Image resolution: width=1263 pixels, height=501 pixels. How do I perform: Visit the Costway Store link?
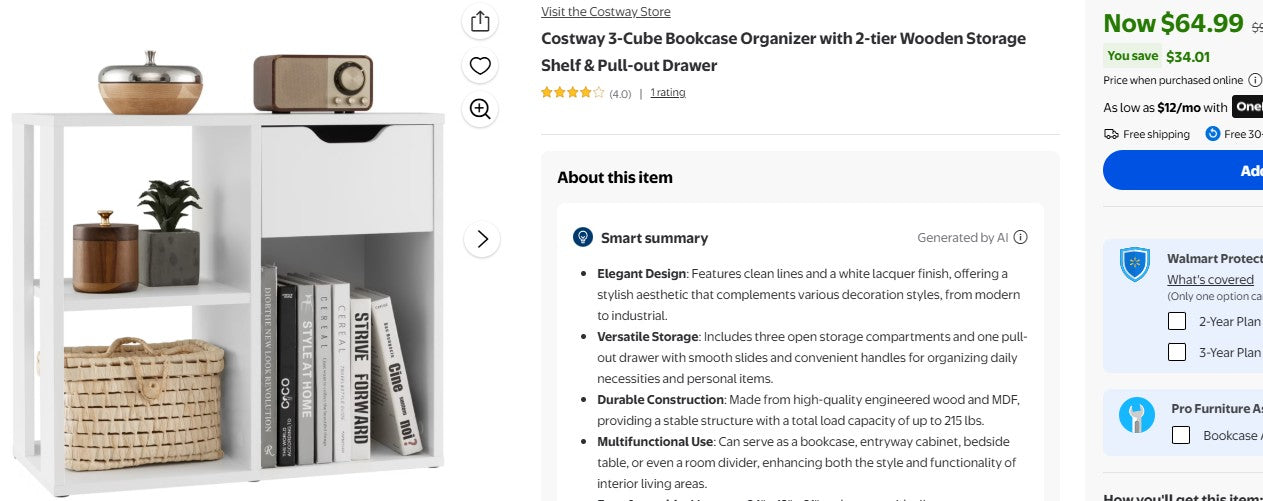[605, 12]
